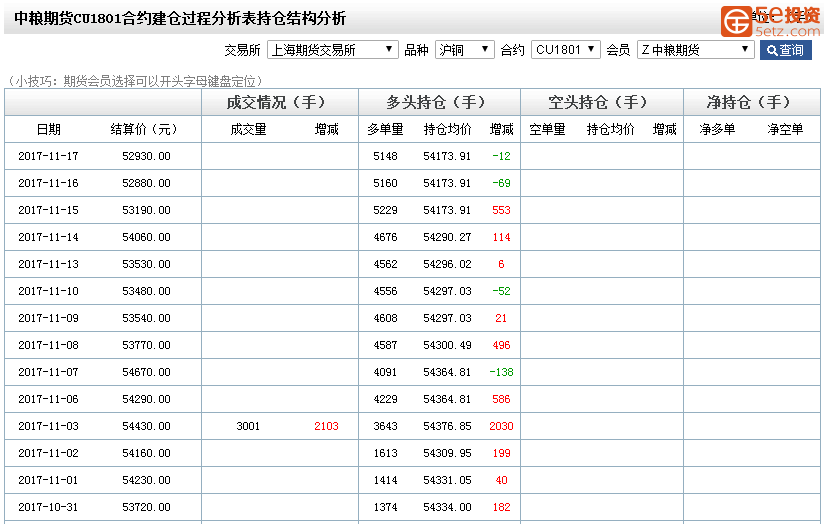Click red volume change 2103
Viewport: 828px width, 524px height.
326,426
